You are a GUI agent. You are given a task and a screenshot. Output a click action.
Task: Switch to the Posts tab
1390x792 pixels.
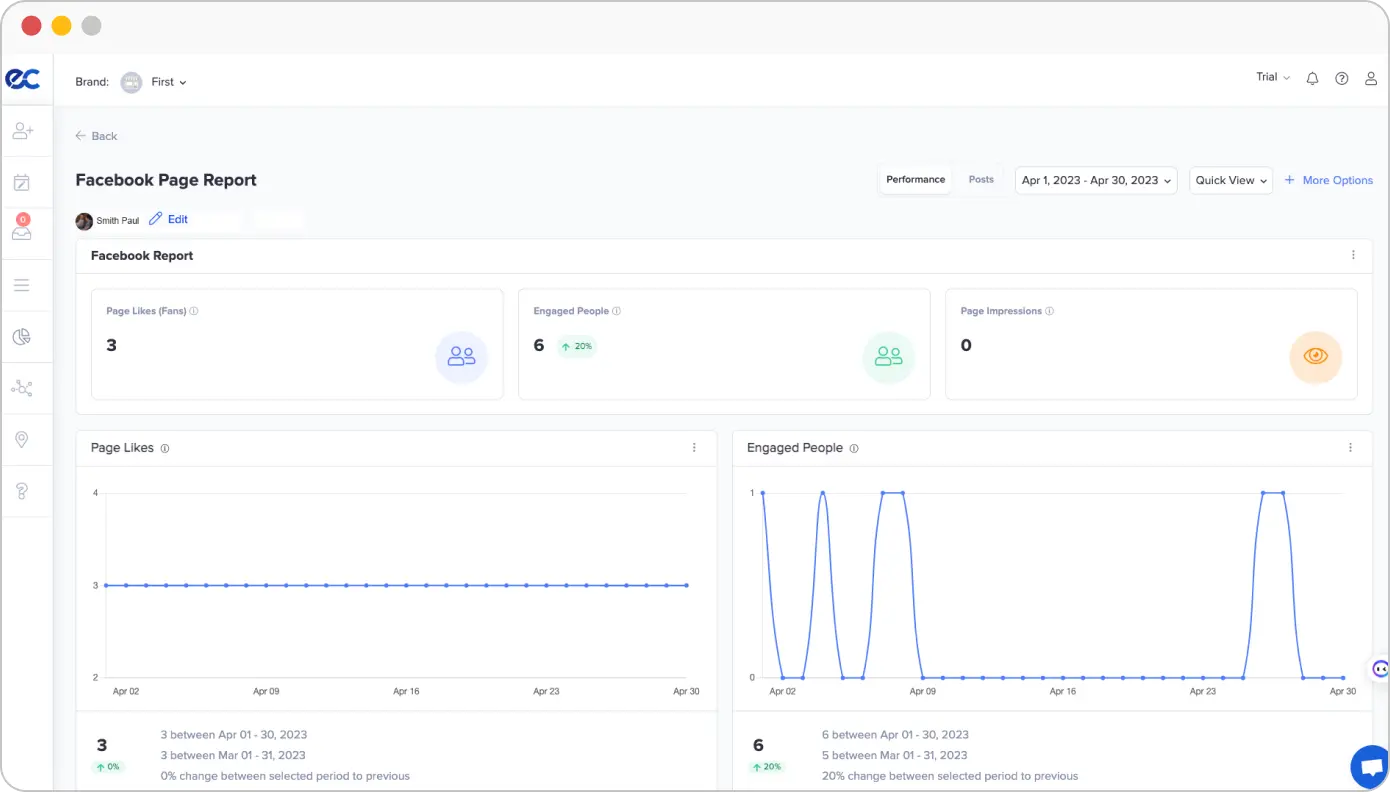pyautogui.click(x=981, y=180)
